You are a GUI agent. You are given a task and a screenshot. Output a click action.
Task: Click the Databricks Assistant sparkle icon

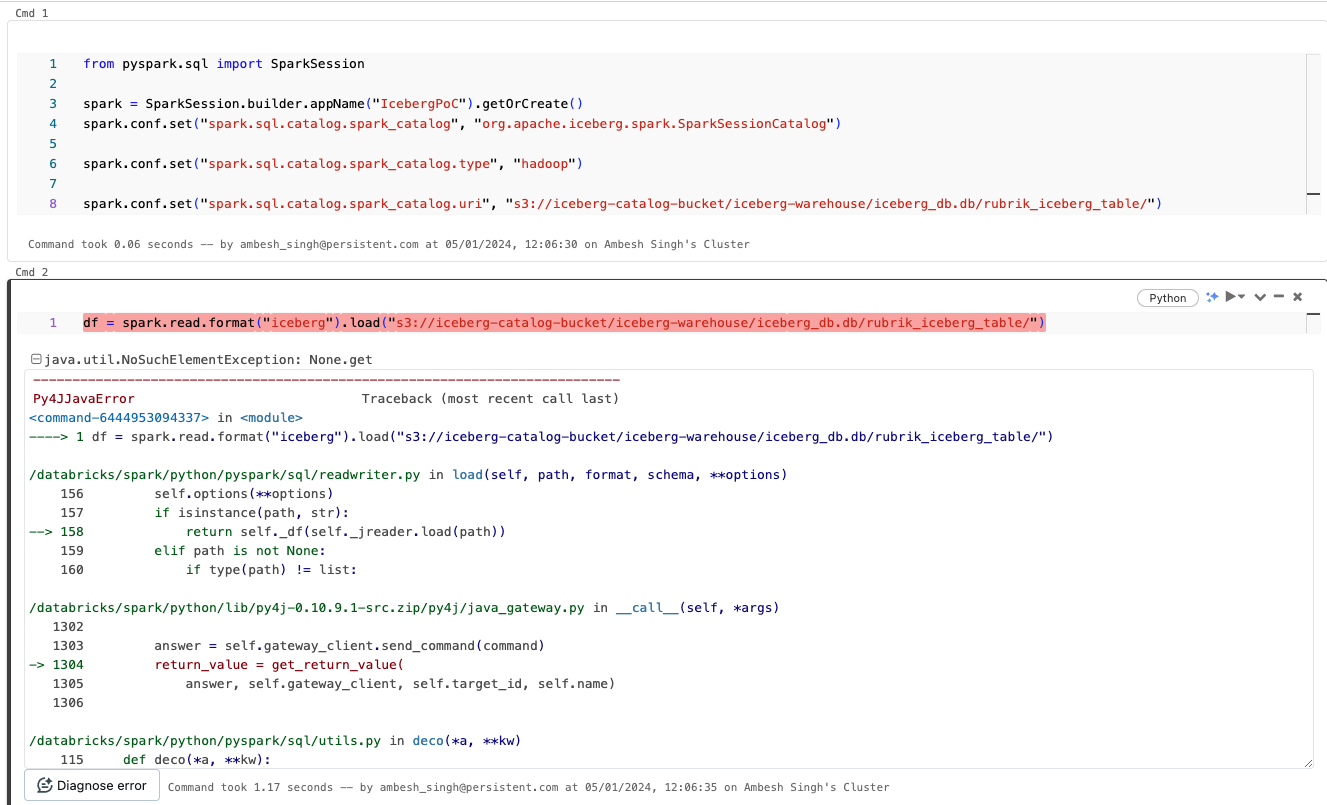(x=1212, y=296)
